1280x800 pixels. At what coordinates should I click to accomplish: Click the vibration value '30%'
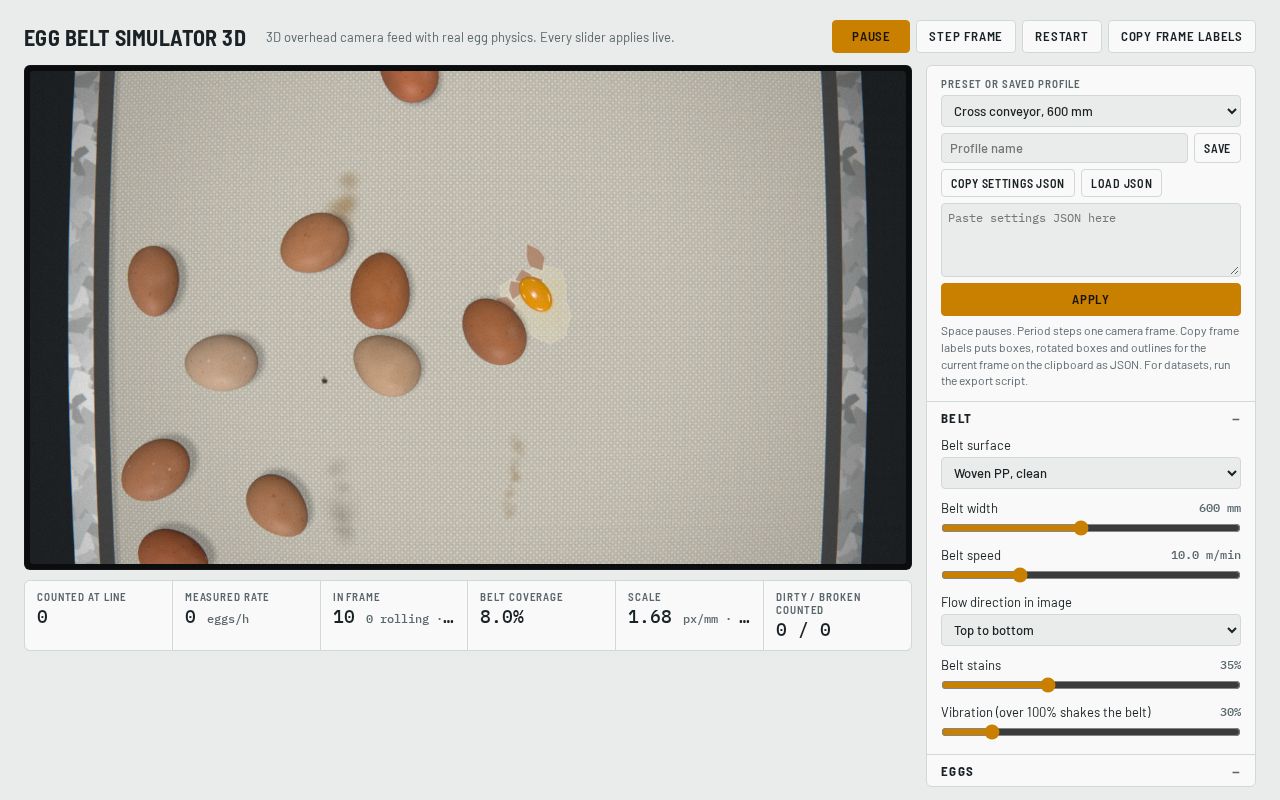point(1230,712)
